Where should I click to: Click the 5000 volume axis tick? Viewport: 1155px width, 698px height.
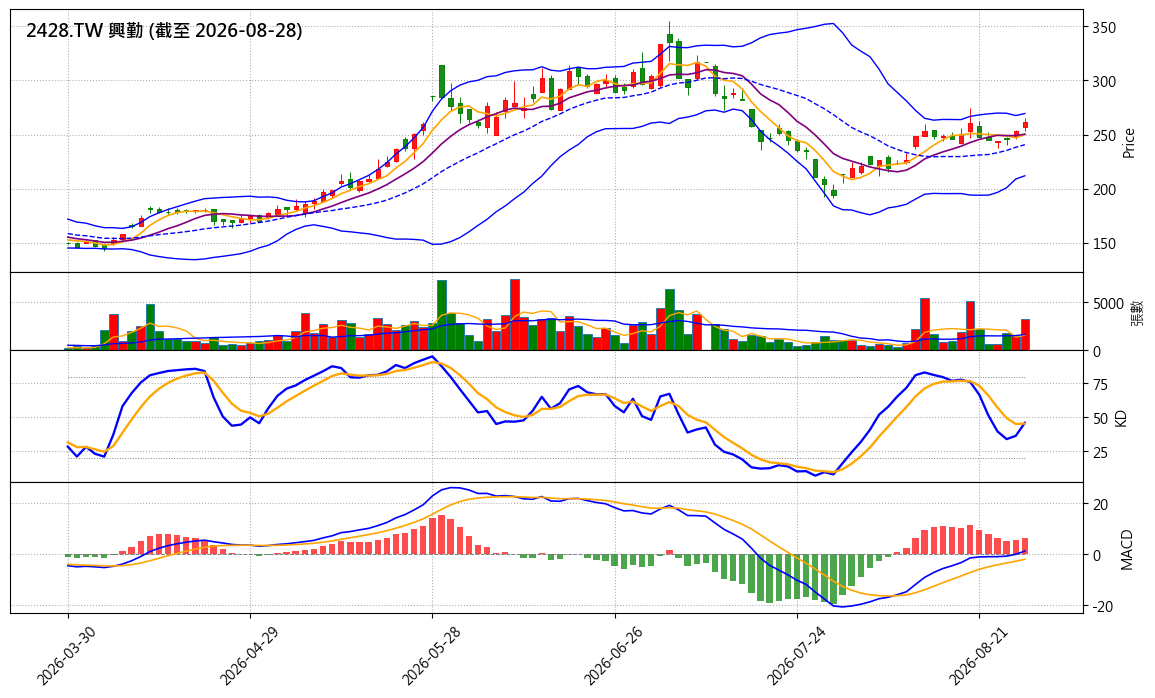[1108, 303]
